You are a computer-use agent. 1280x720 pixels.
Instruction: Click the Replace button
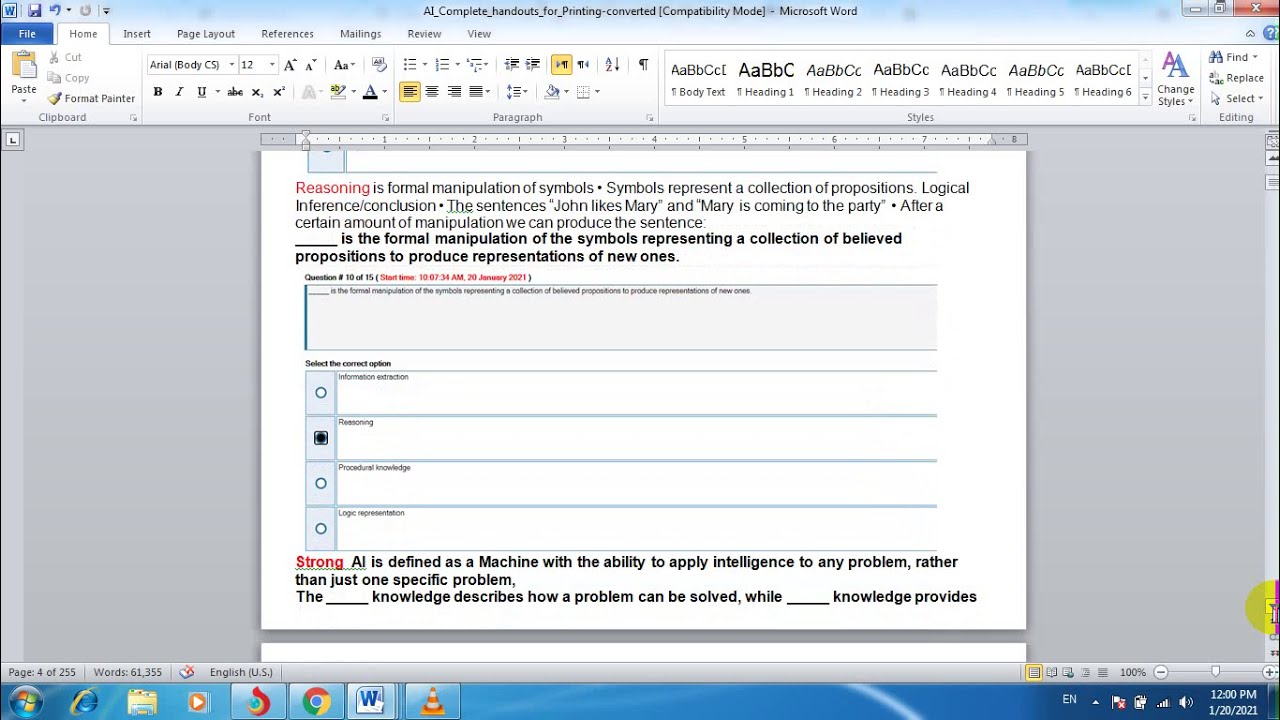[x=1236, y=78]
